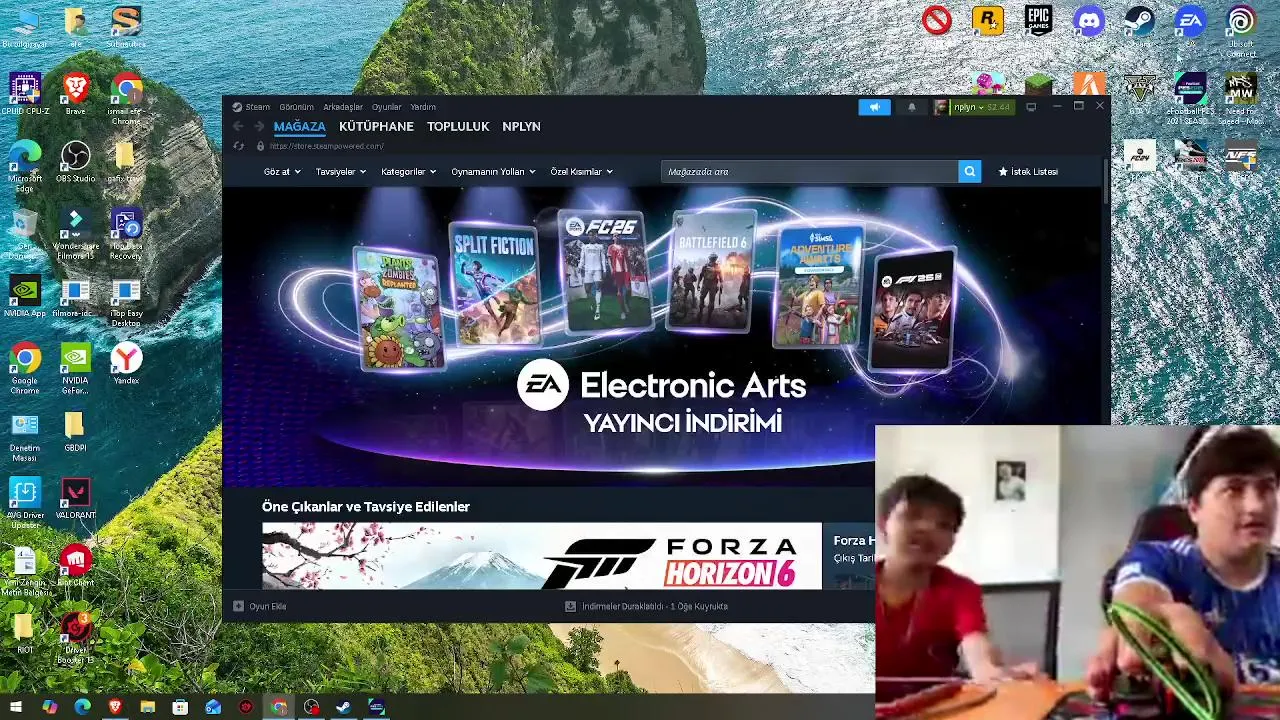
Task: Open iTop Data Recovery desktop icon
Action: tap(126, 234)
